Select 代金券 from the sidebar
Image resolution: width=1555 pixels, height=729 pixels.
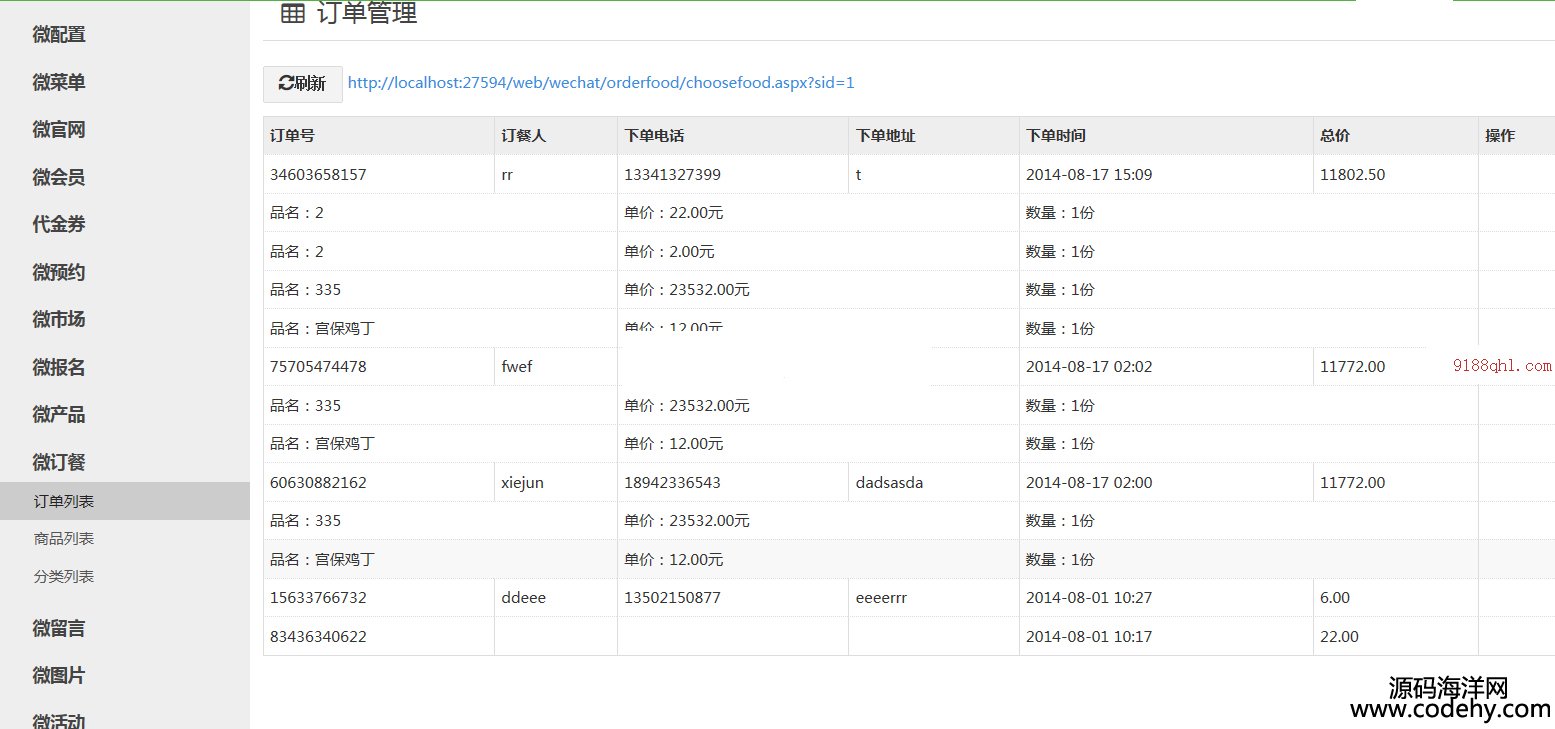pos(59,225)
